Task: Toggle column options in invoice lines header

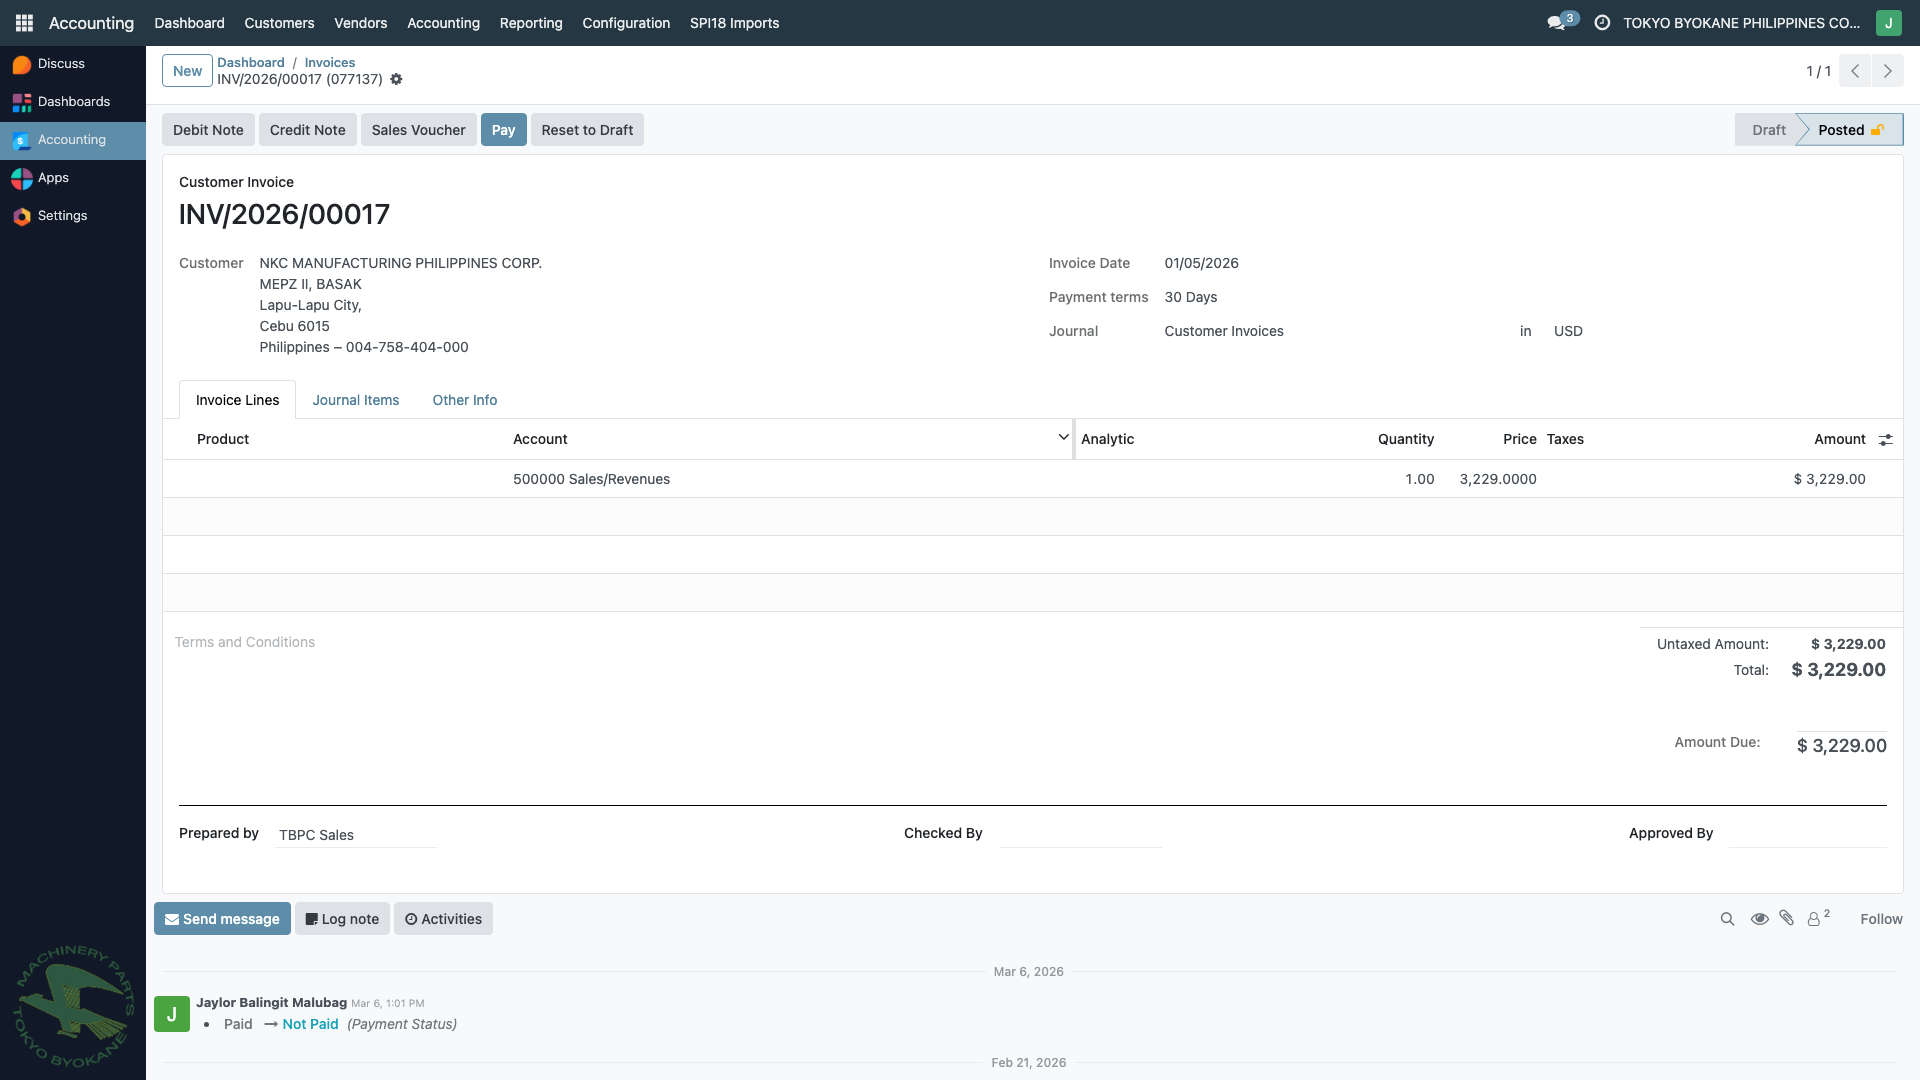Action: click(1885, 440)
